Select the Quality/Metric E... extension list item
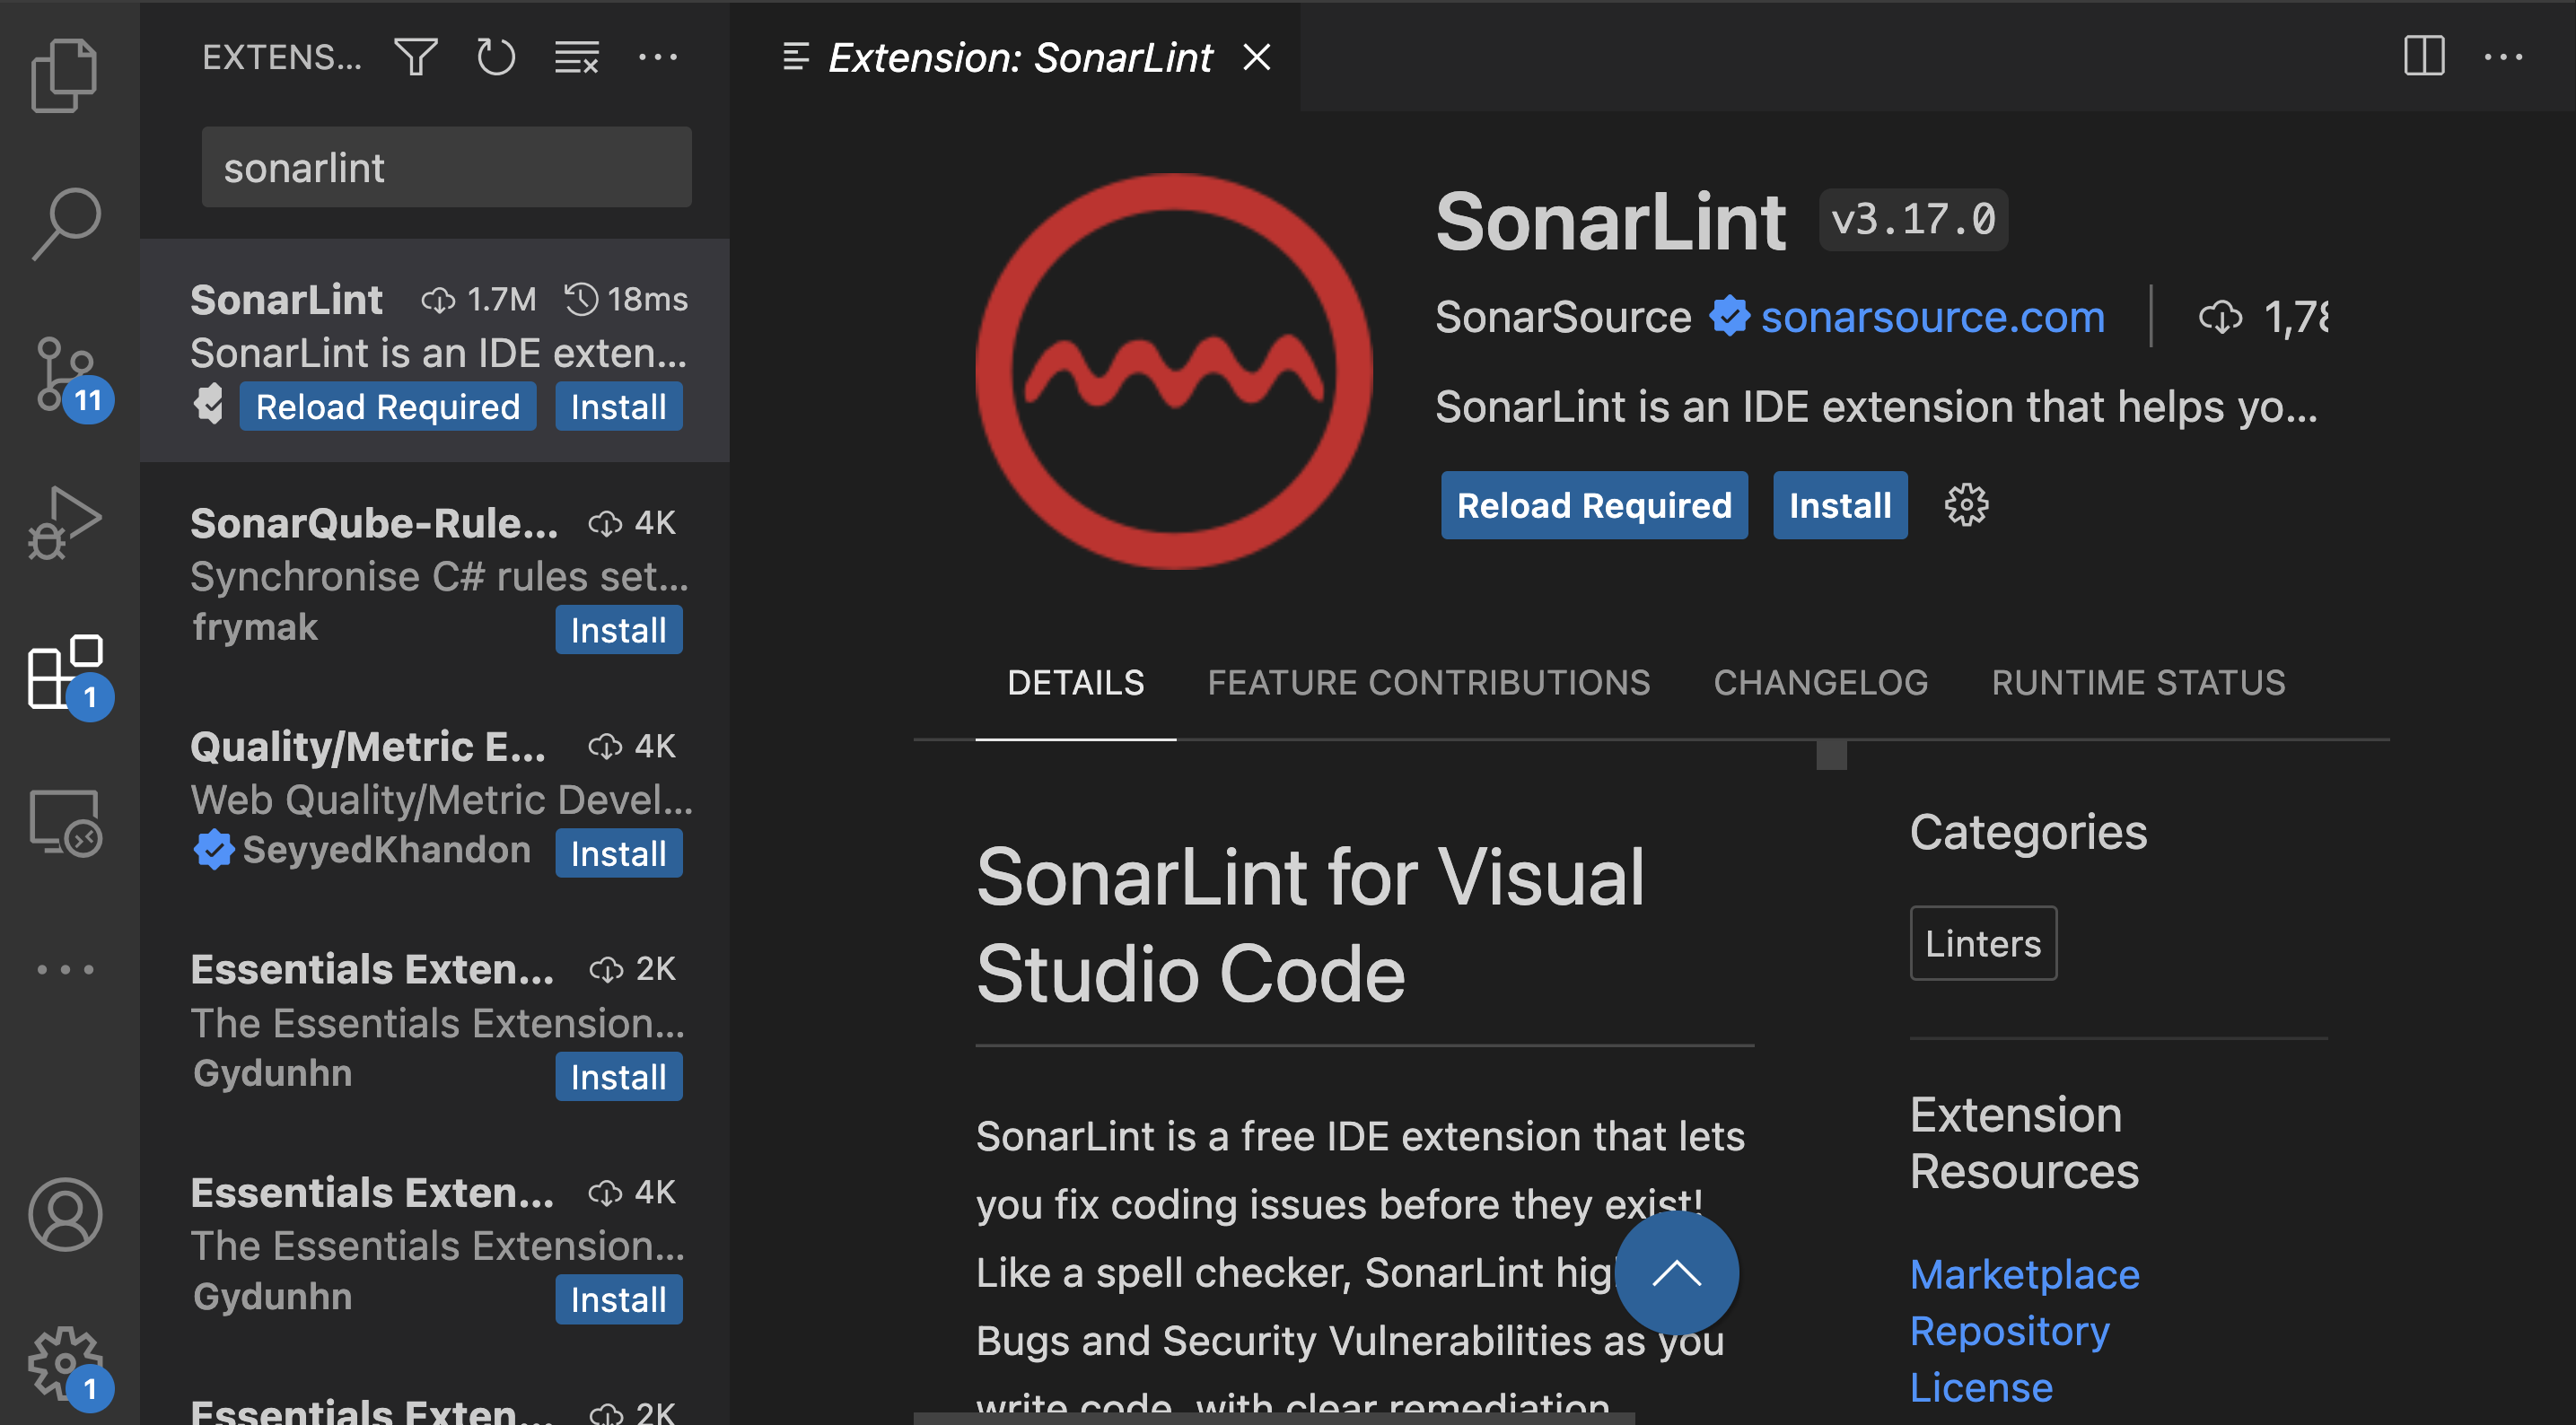Image resolution: width=2576 pixels, height=1425 pixels. (x=434, y=797)
